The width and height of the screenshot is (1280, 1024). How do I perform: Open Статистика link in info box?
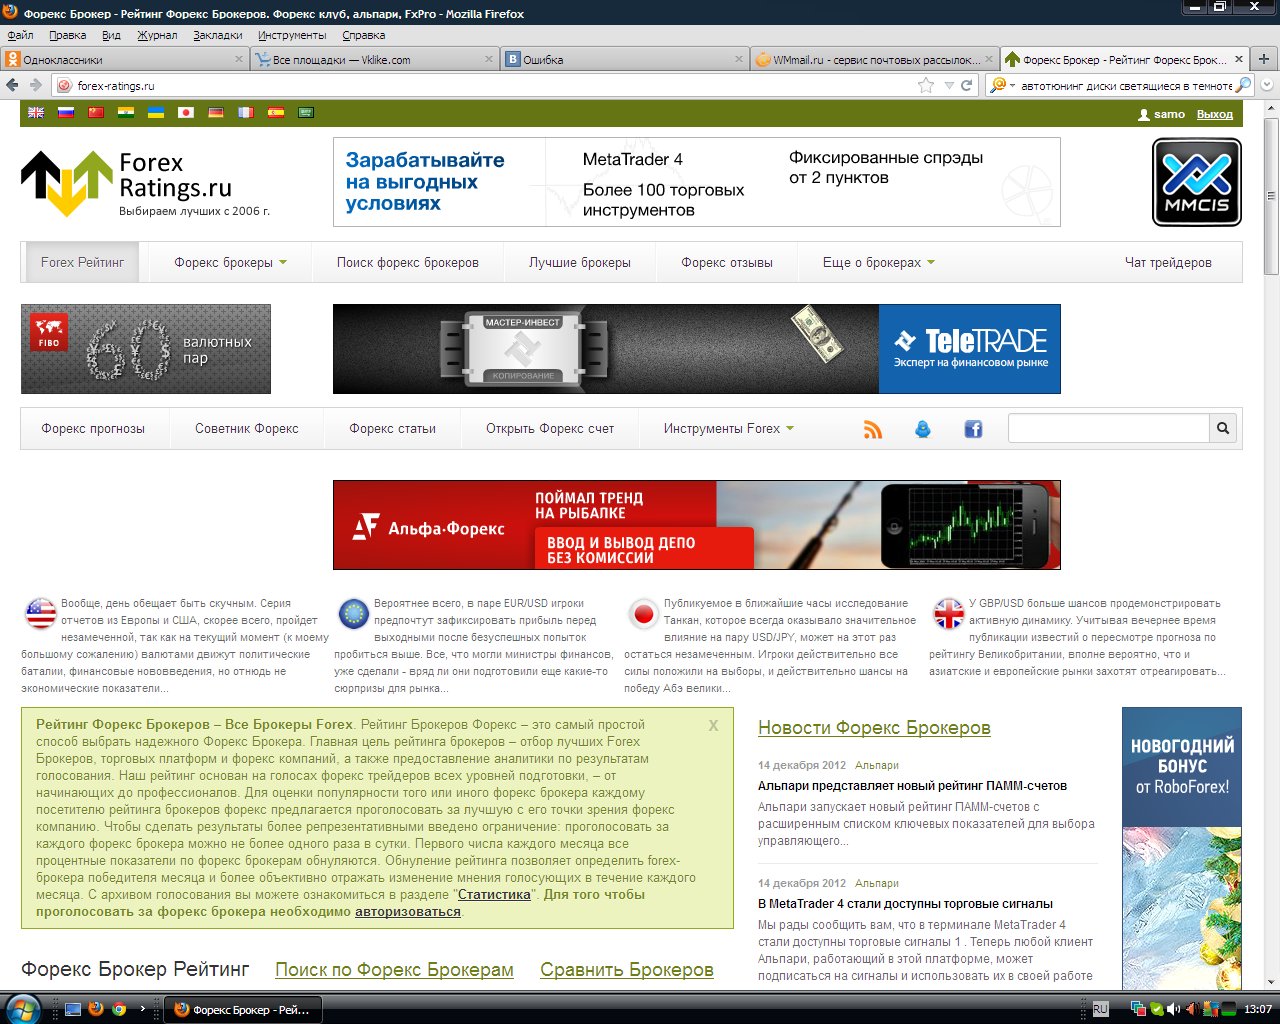click(x=494, y=895)
